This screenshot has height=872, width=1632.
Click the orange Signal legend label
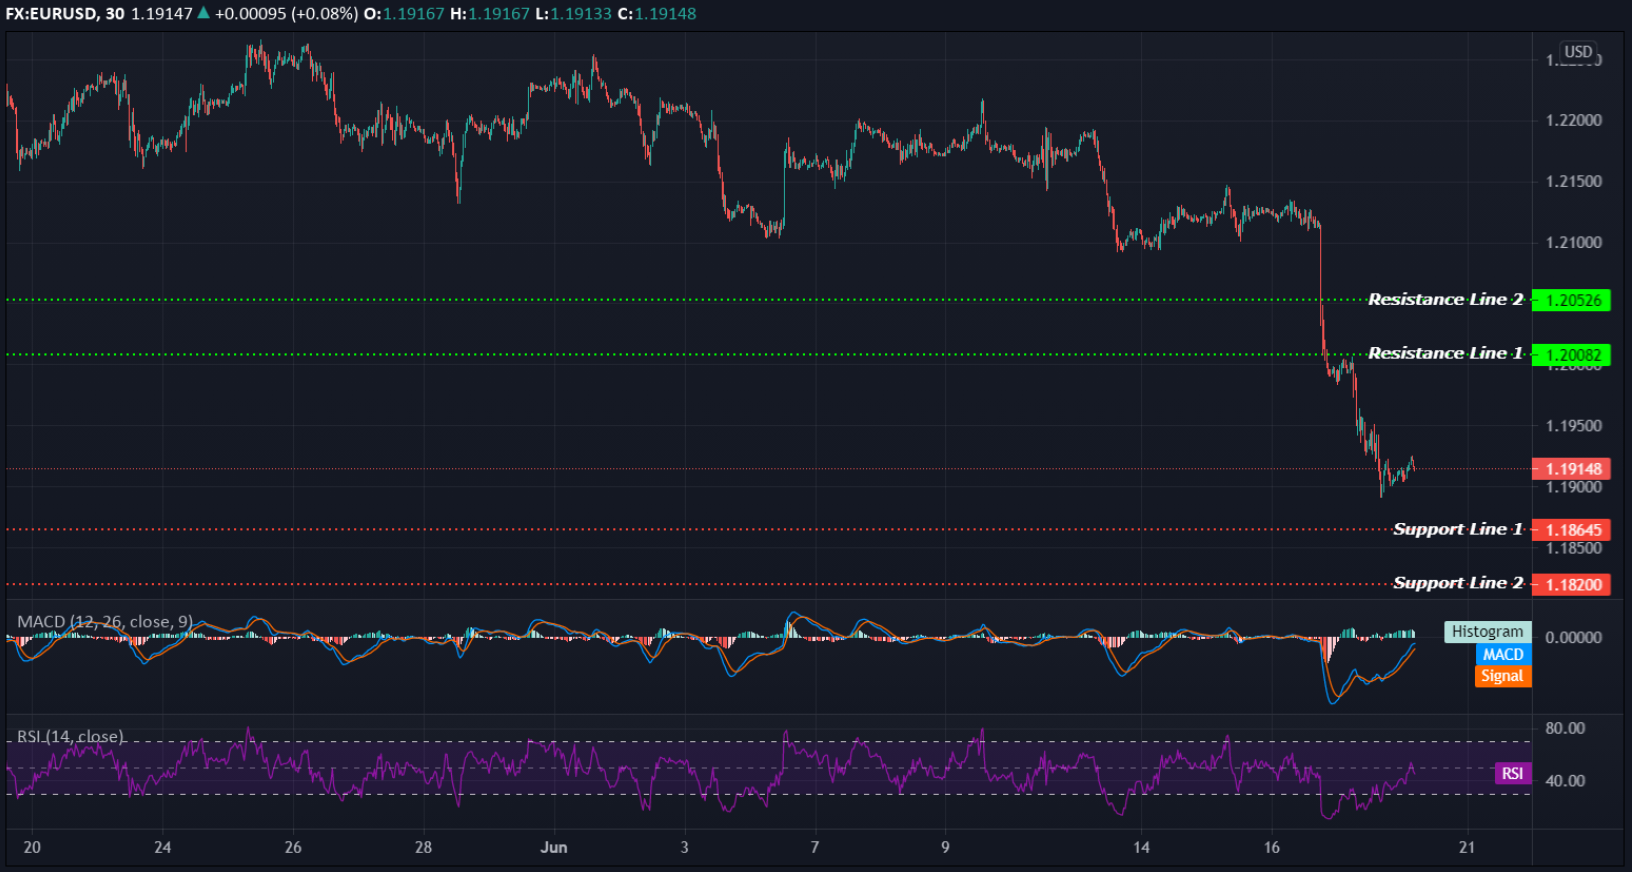point(1503,676)
